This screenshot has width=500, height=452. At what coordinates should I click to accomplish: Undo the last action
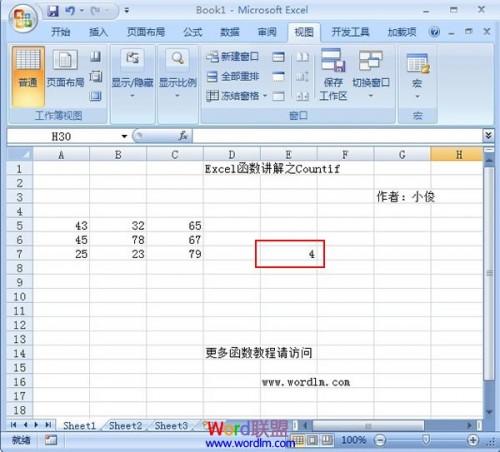(x=70, y=11)
